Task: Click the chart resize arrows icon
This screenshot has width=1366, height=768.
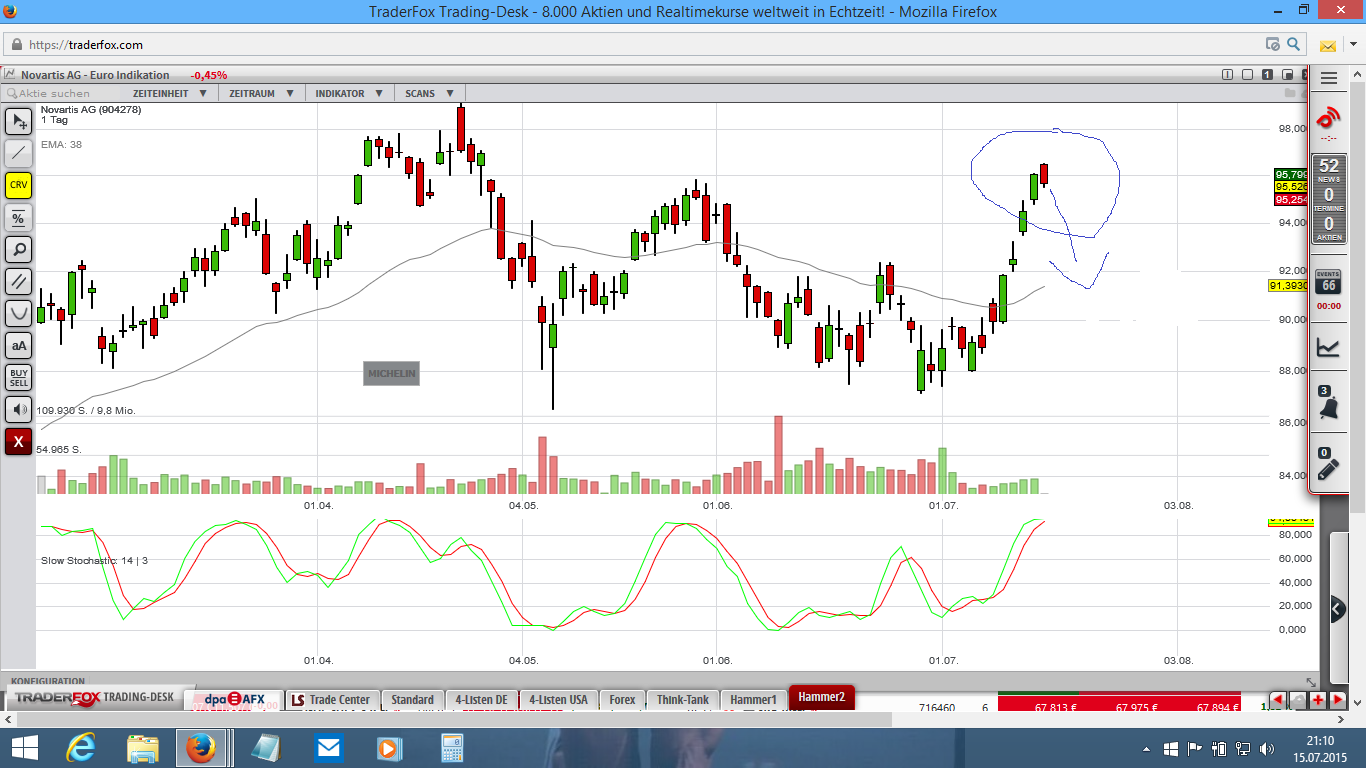Action: pos(1312,682)
